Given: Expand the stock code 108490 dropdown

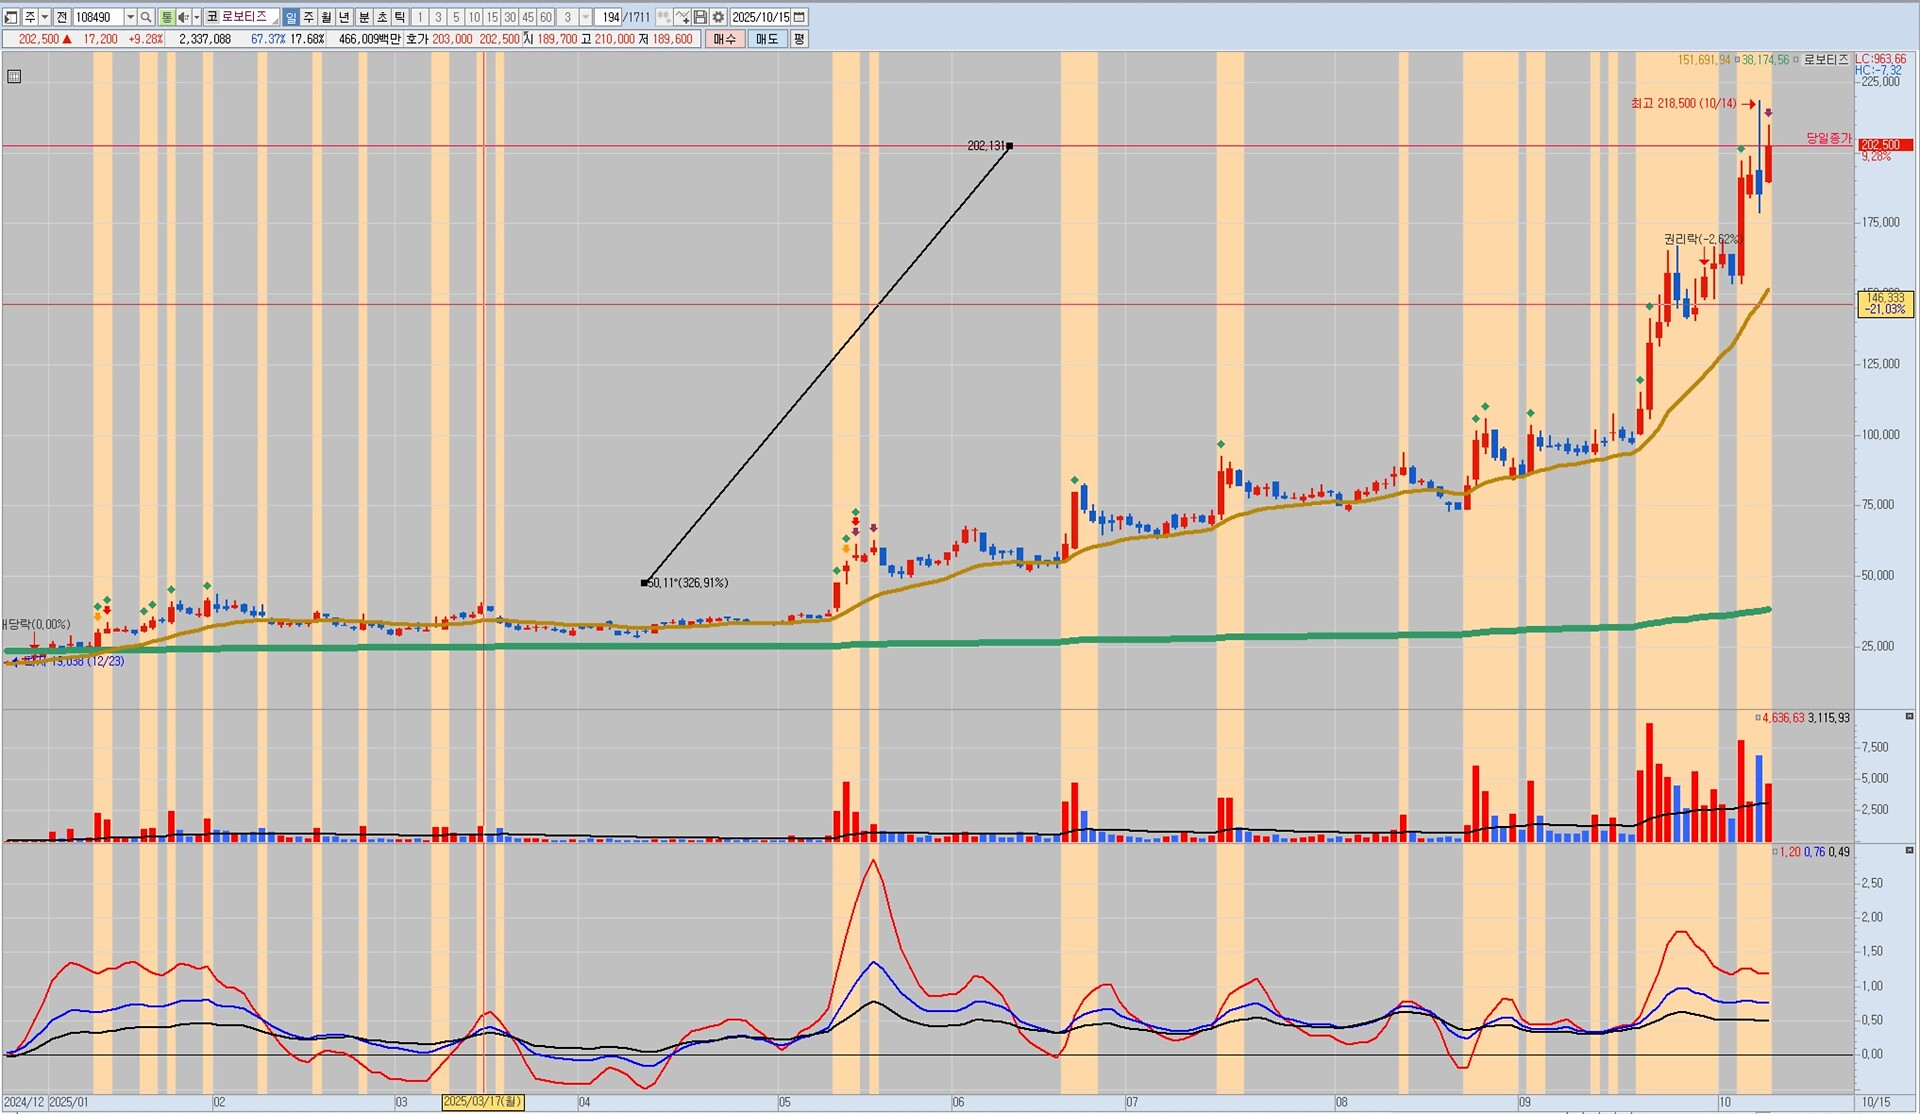Looking at the screenshot, I should pos(130,17).
